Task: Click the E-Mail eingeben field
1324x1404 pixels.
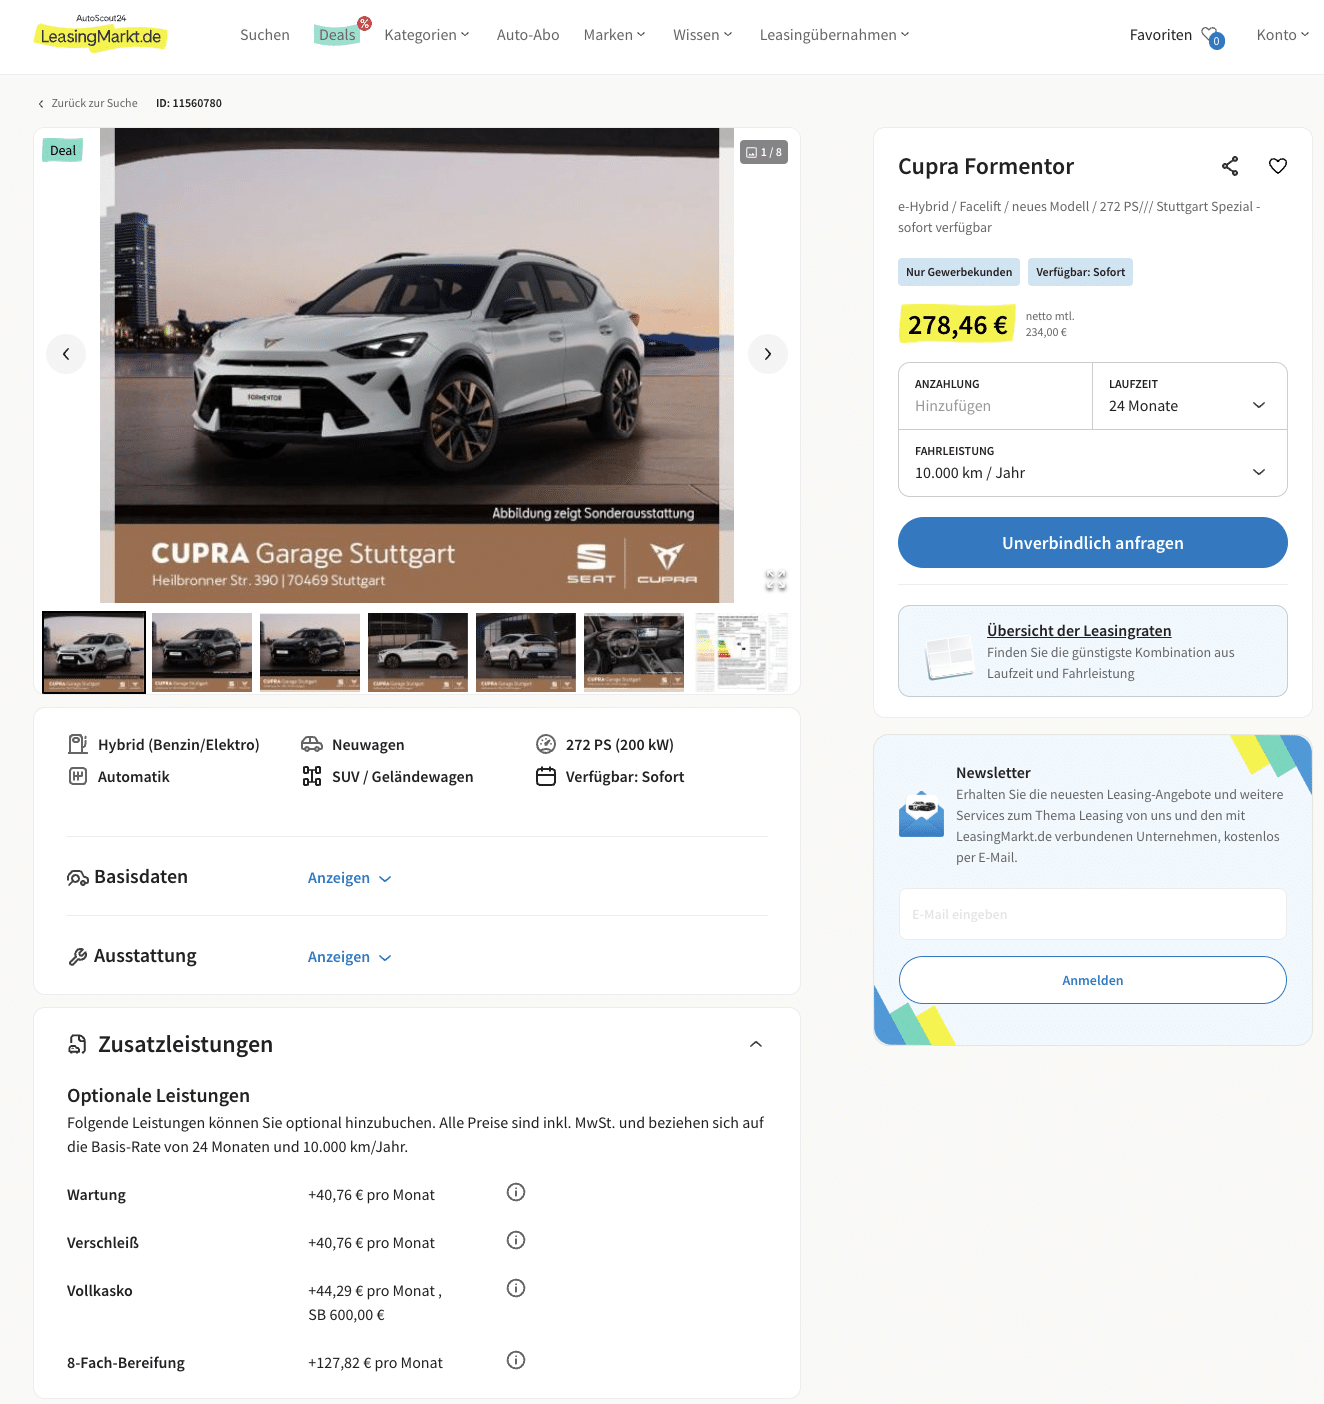Action: tap(1093, 914)
